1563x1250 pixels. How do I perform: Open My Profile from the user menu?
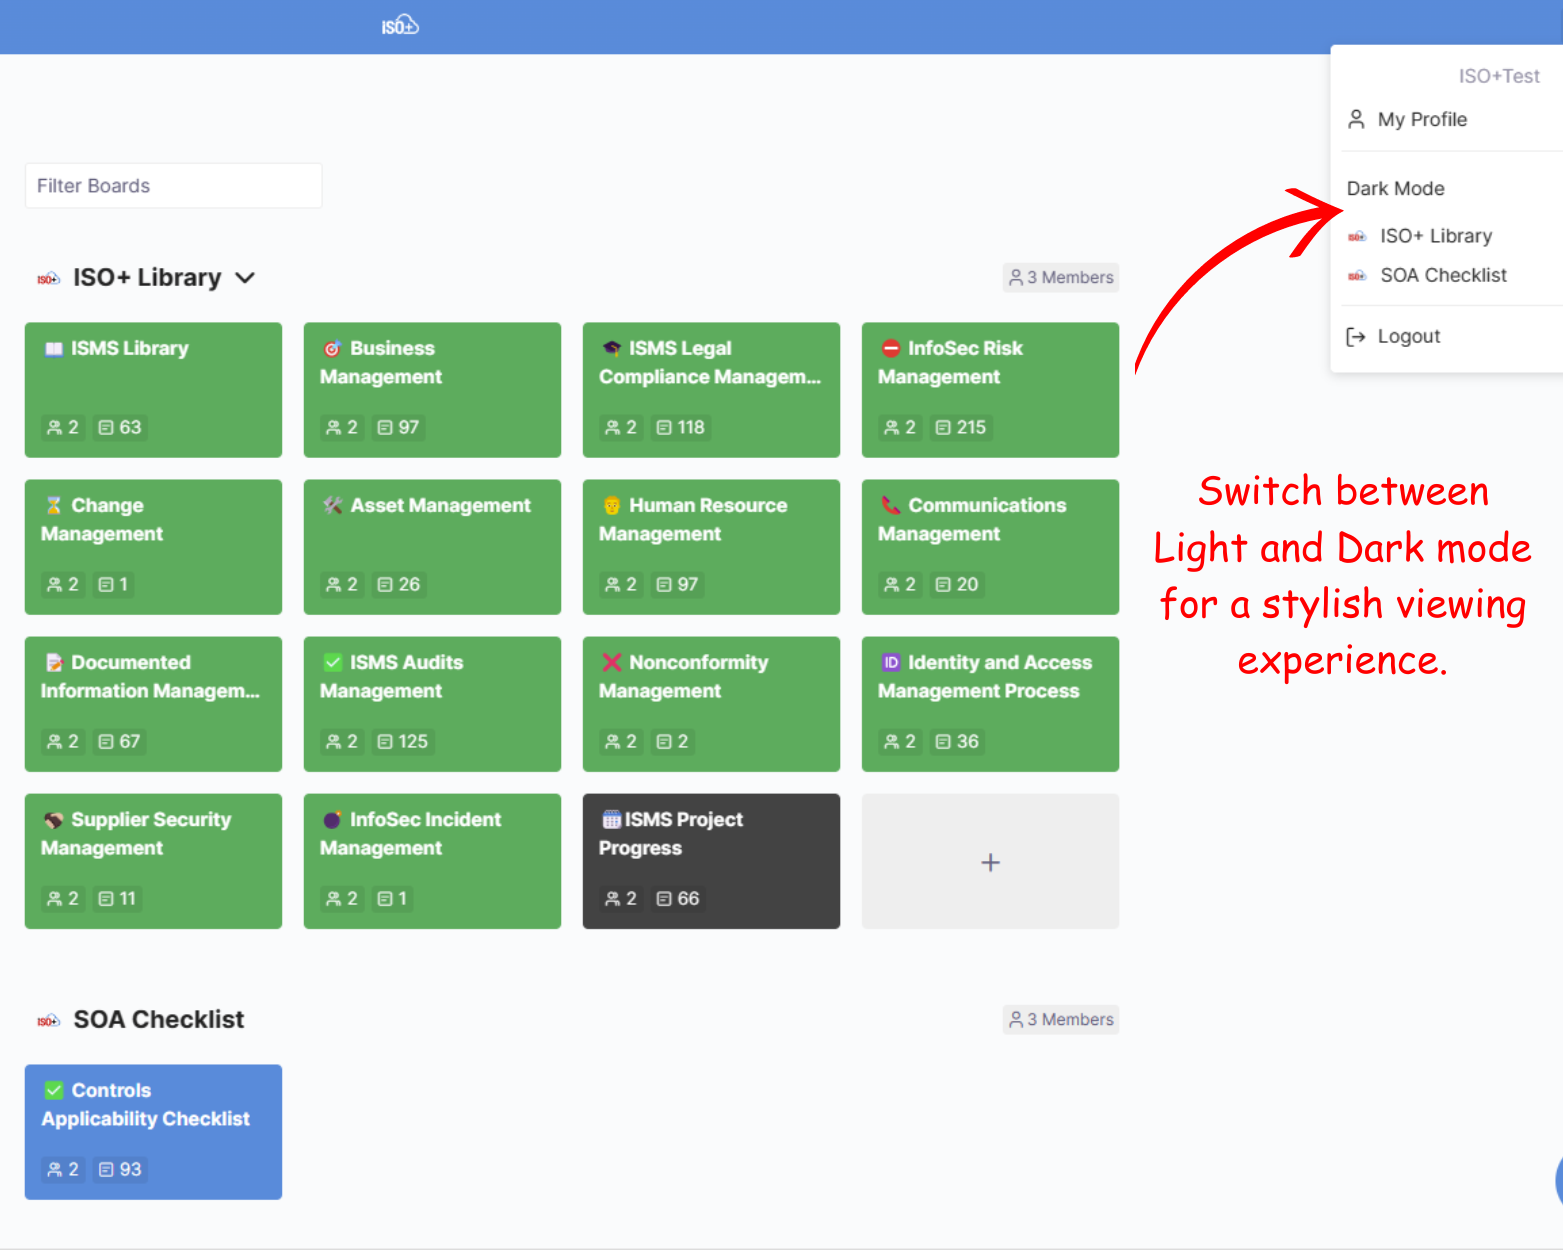[x=1421, y=120]
